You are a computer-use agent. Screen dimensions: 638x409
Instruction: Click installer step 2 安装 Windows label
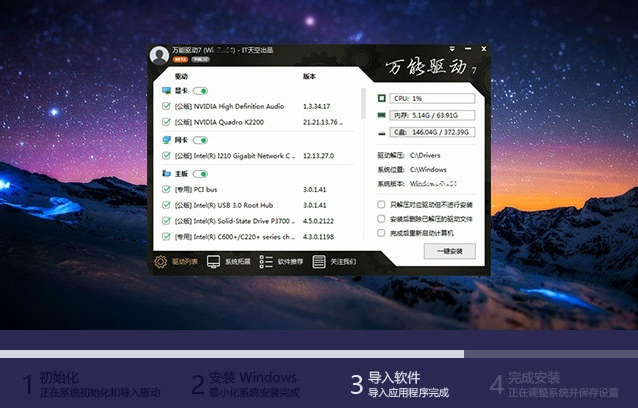tap(253, 378)
